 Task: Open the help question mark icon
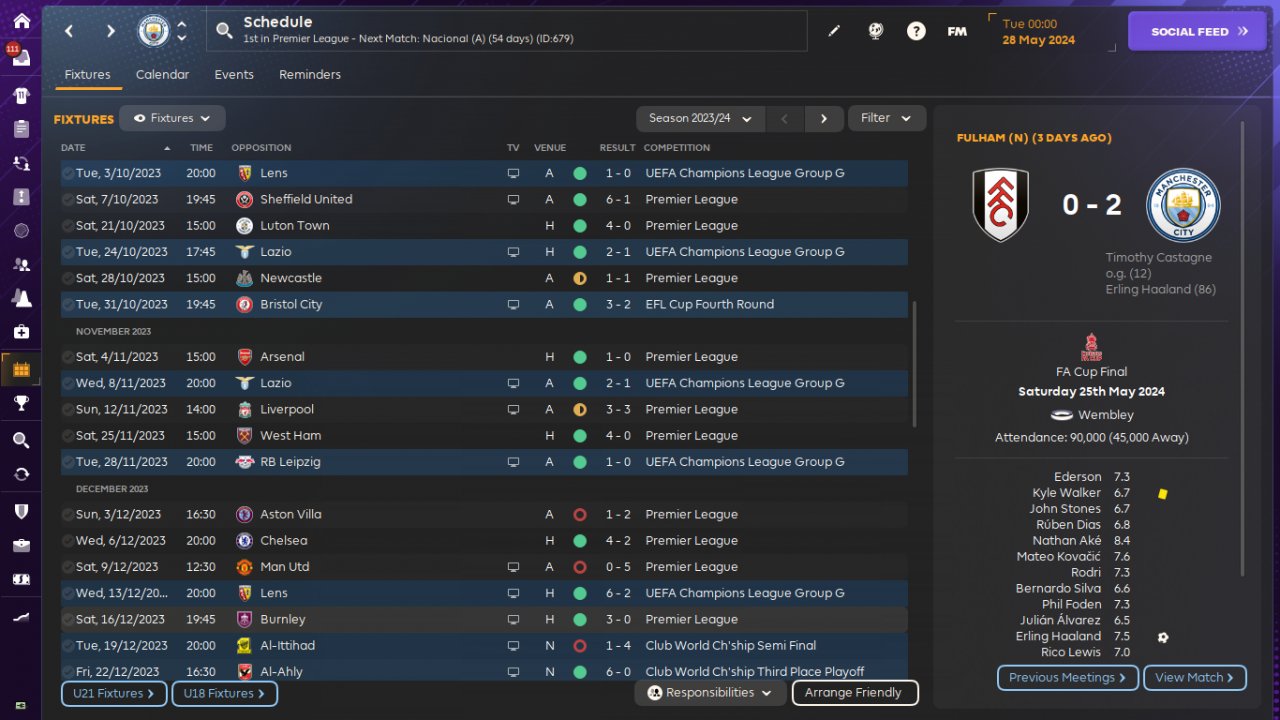[x=916, y=31]
